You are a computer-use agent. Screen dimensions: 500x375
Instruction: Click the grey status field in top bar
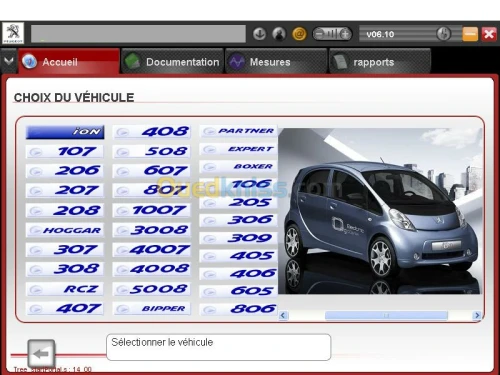(138, 34)
